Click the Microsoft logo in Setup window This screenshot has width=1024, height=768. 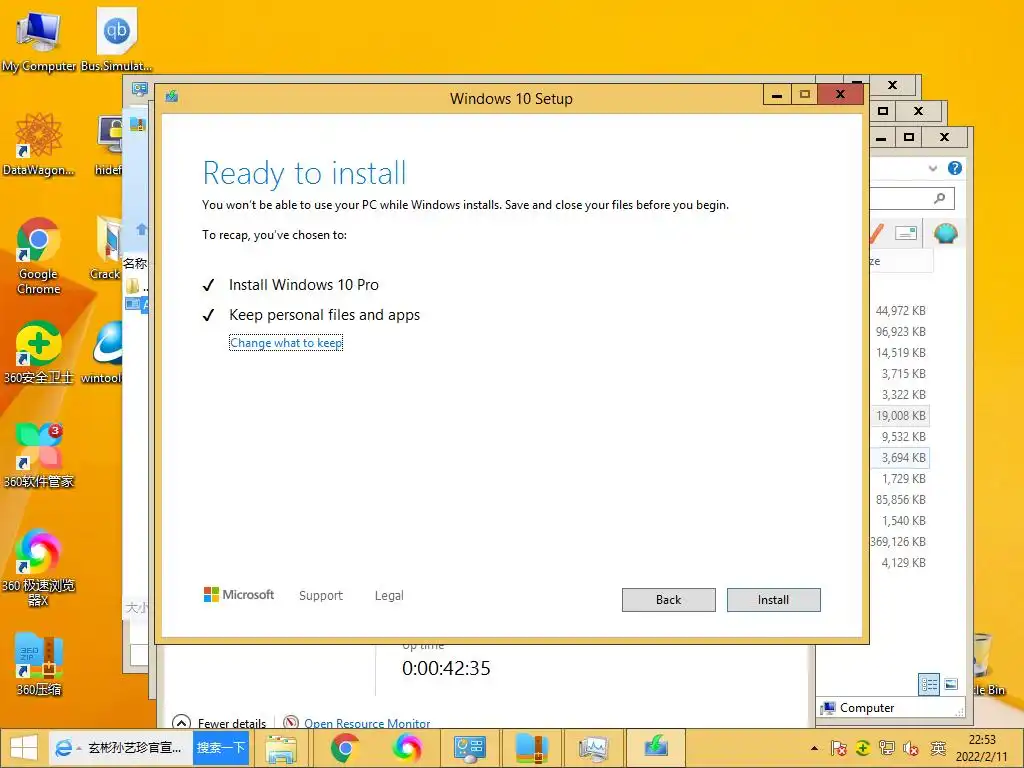point(239,595)
